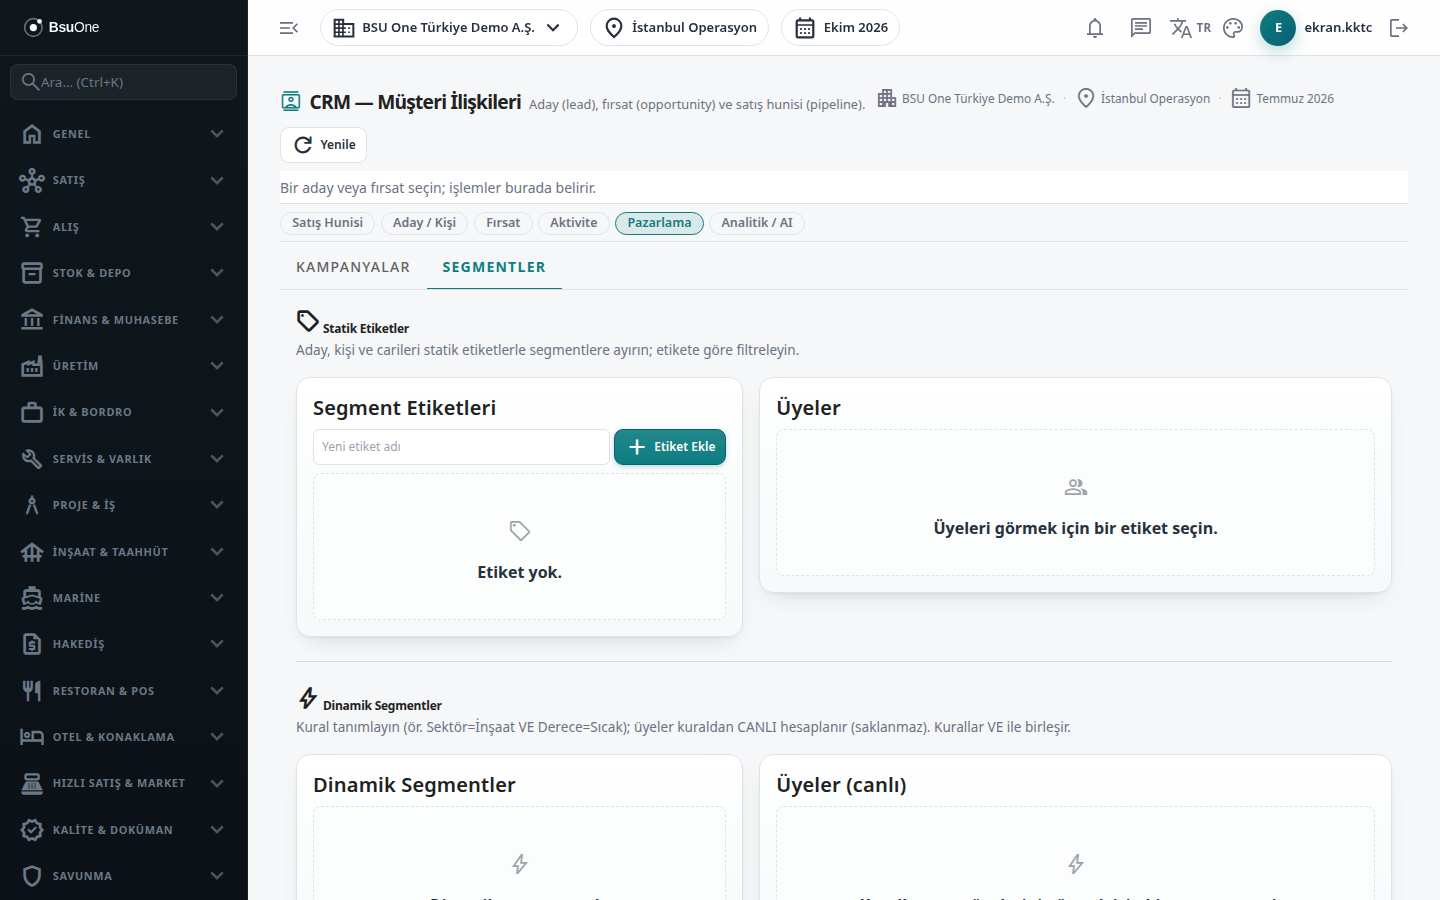Click the Alış shopping cart icon

tap(32, 227)
